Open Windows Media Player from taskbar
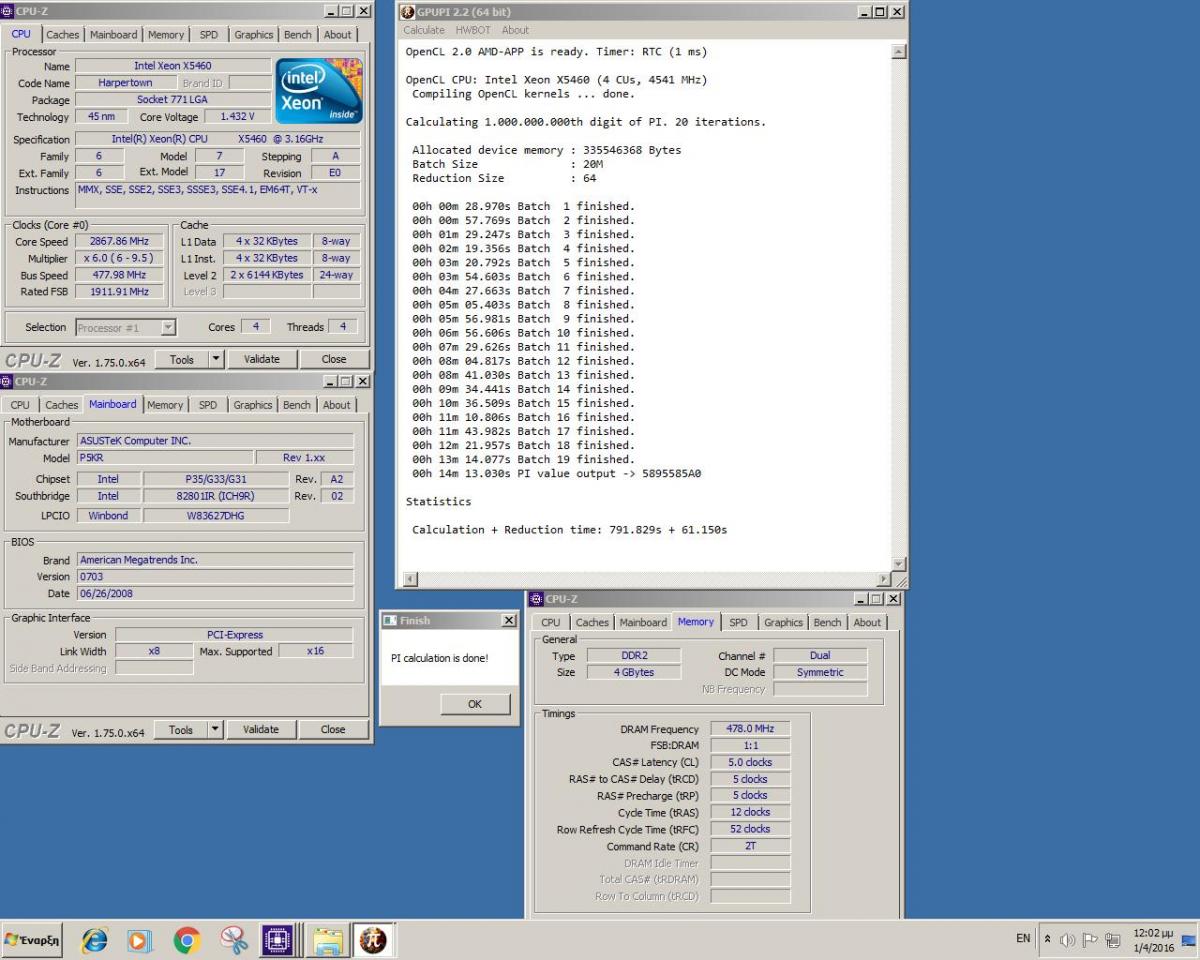1200x960 pixels. (x=140, y=939)
